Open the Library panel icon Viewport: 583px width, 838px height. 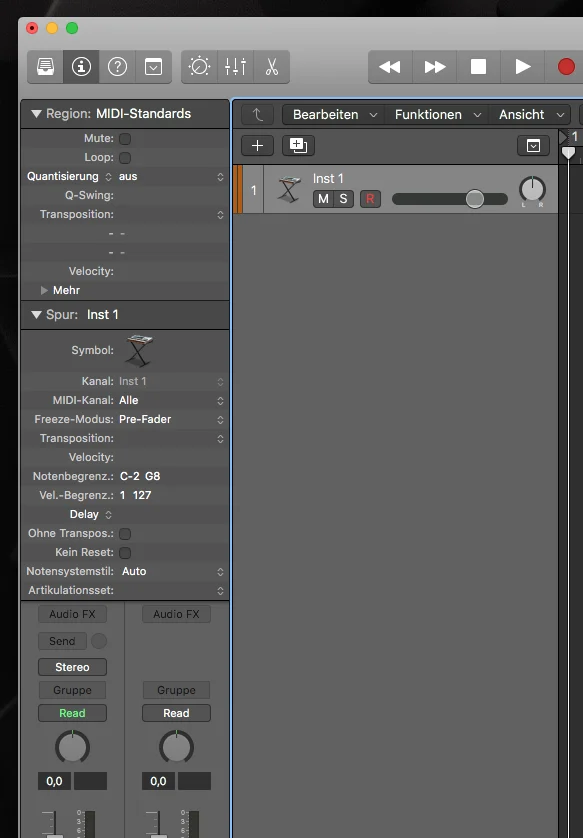45,67
